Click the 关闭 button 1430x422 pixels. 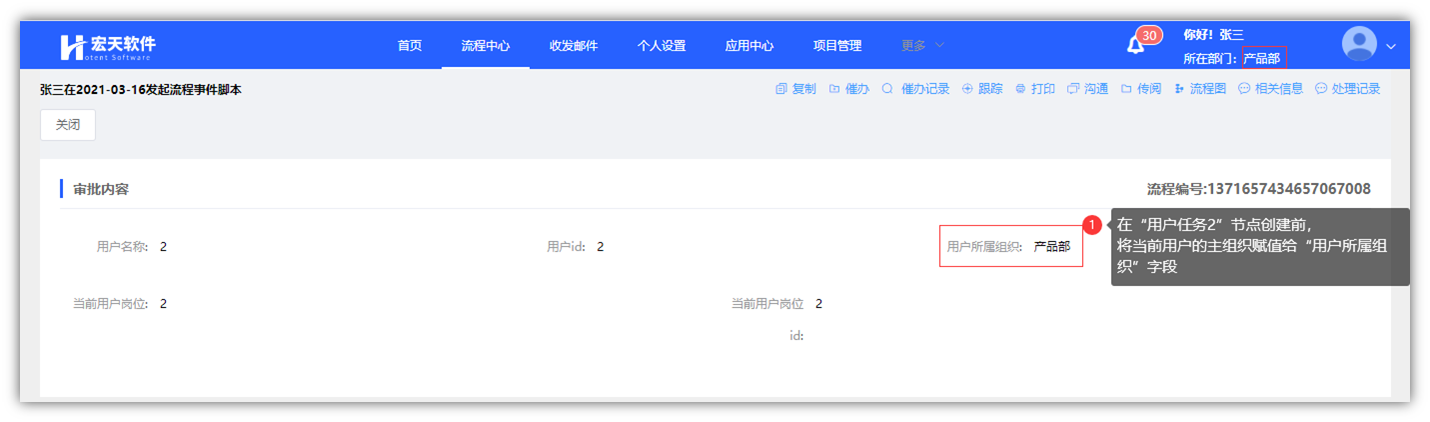[68, 125]
